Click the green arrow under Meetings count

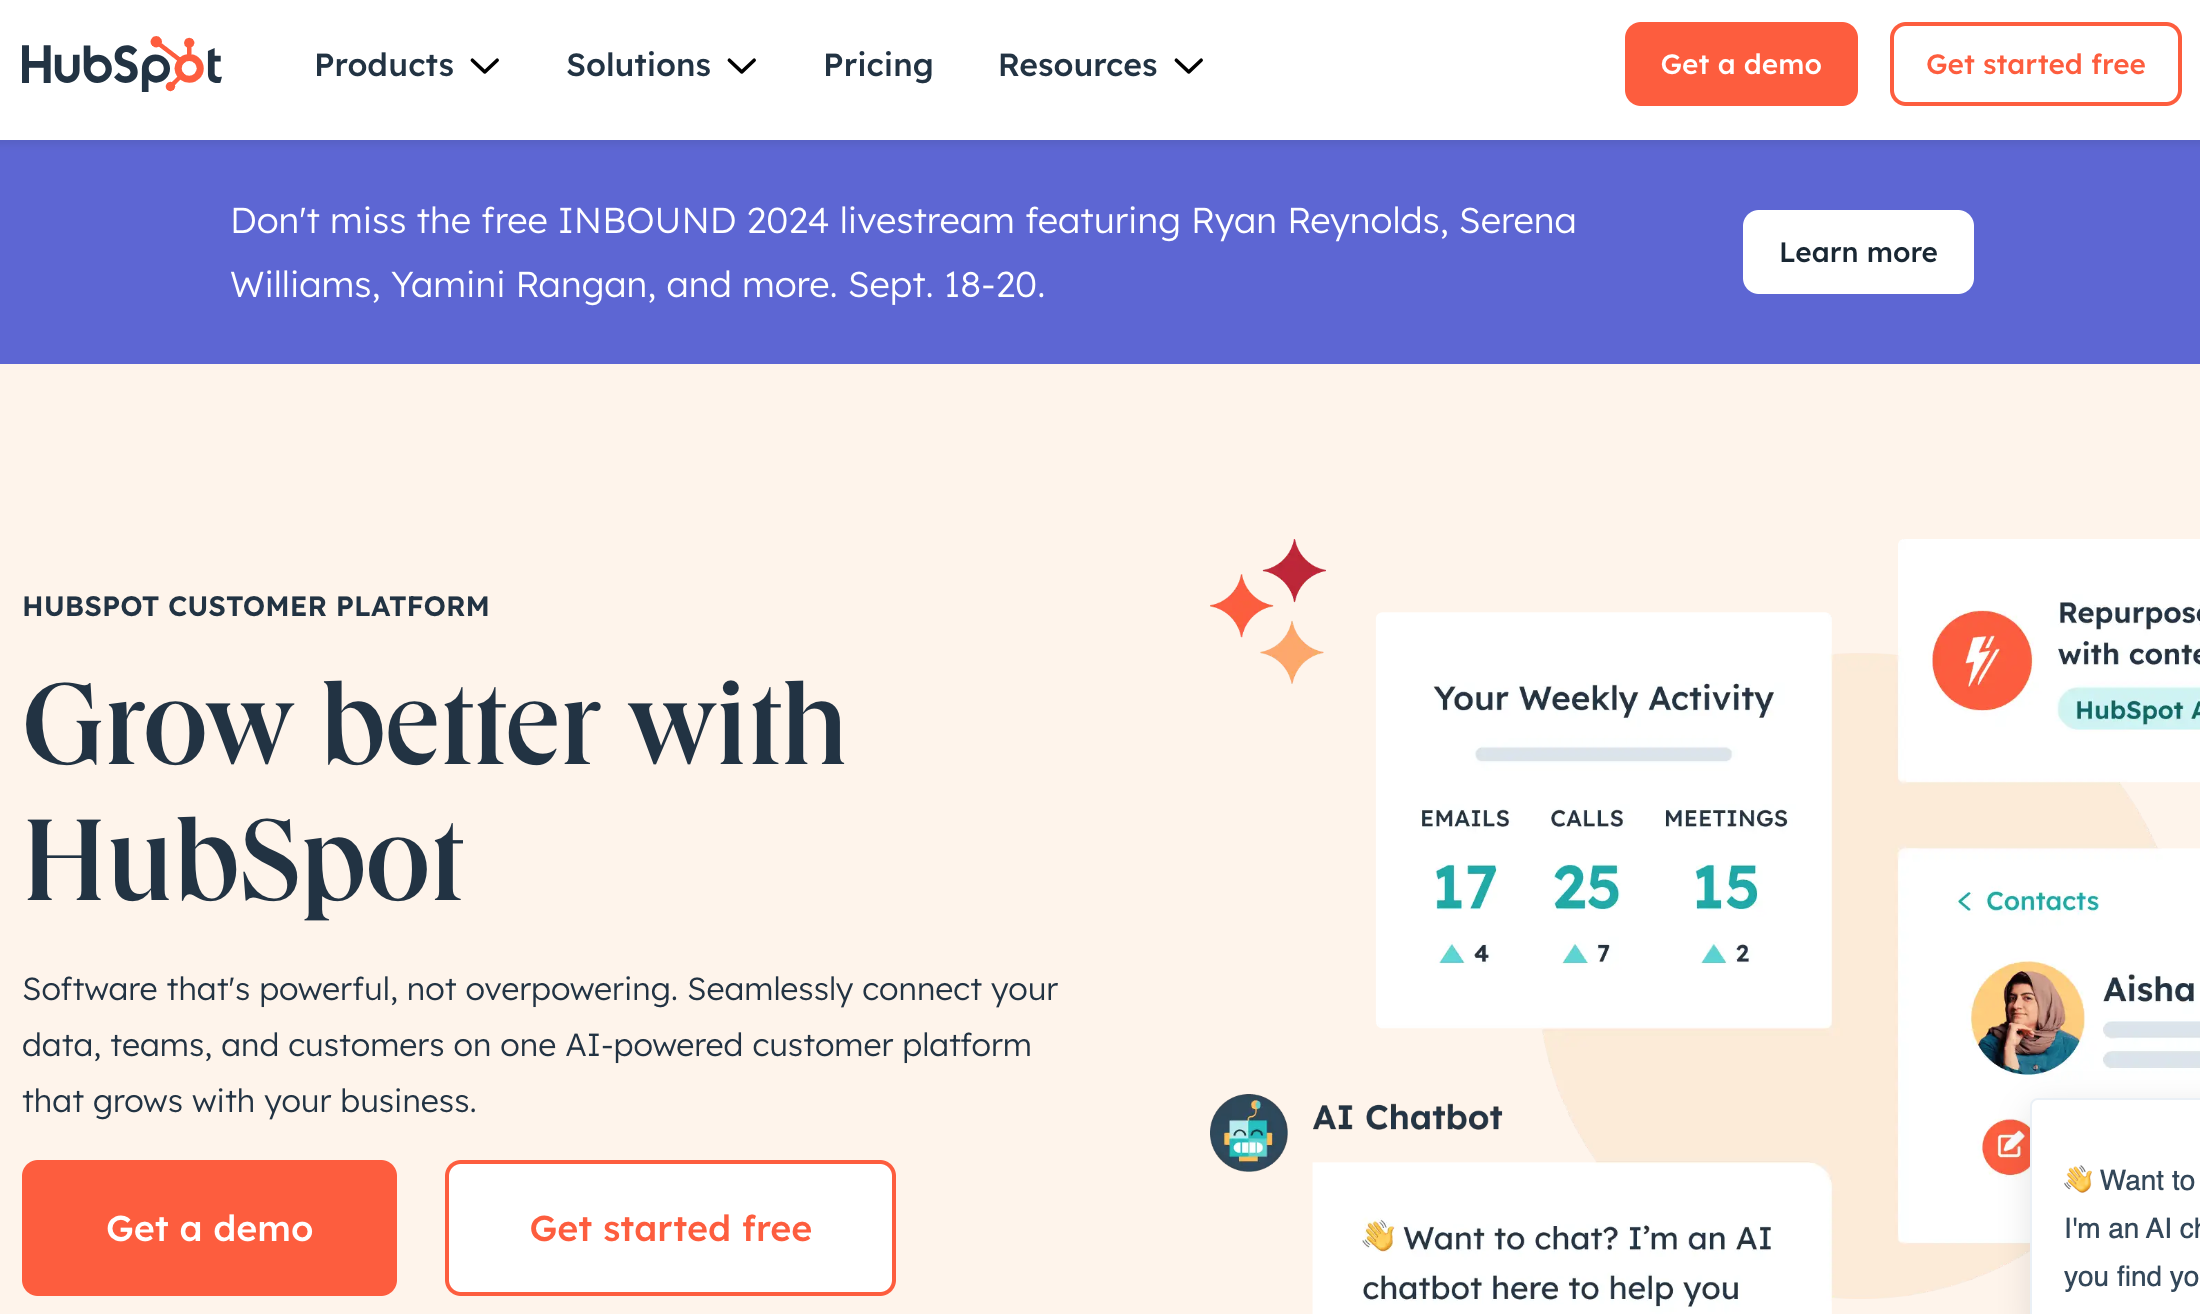[1713, 954]
